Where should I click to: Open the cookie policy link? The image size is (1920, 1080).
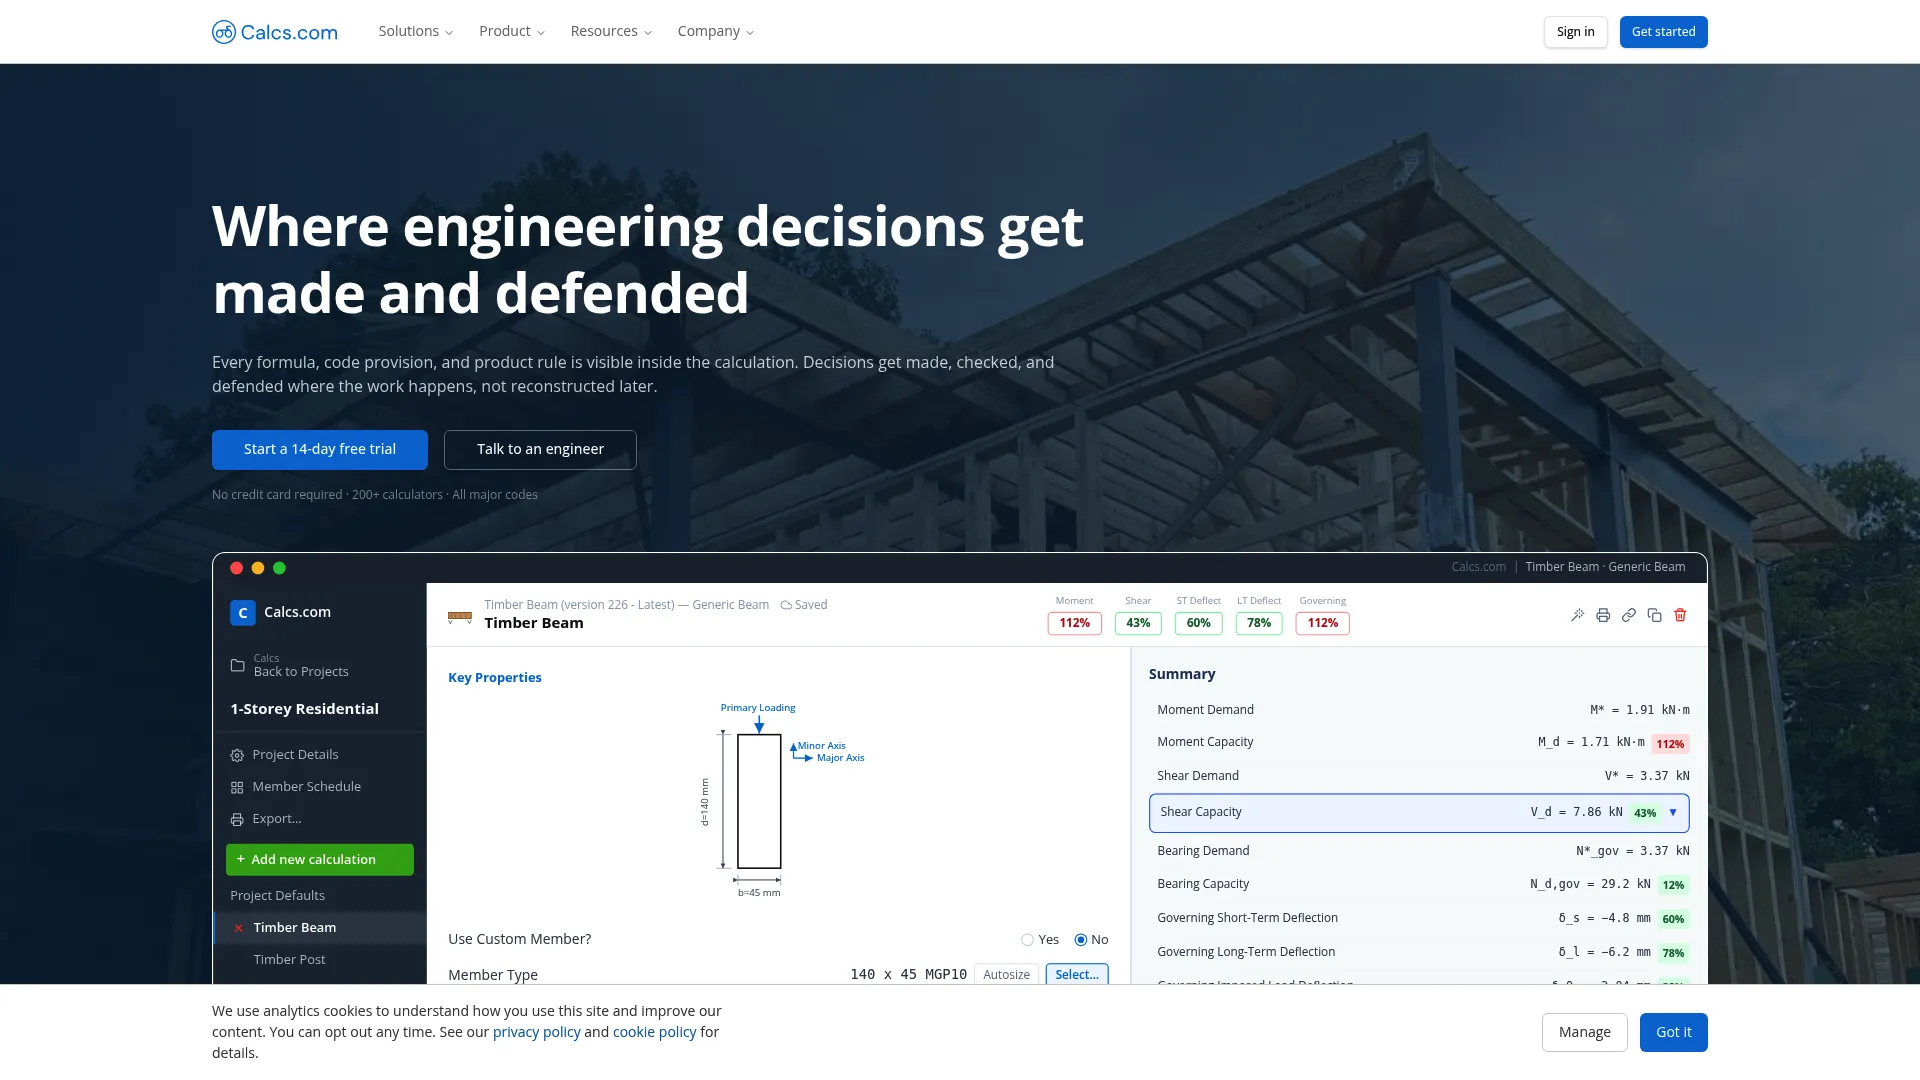[654, 1032]
